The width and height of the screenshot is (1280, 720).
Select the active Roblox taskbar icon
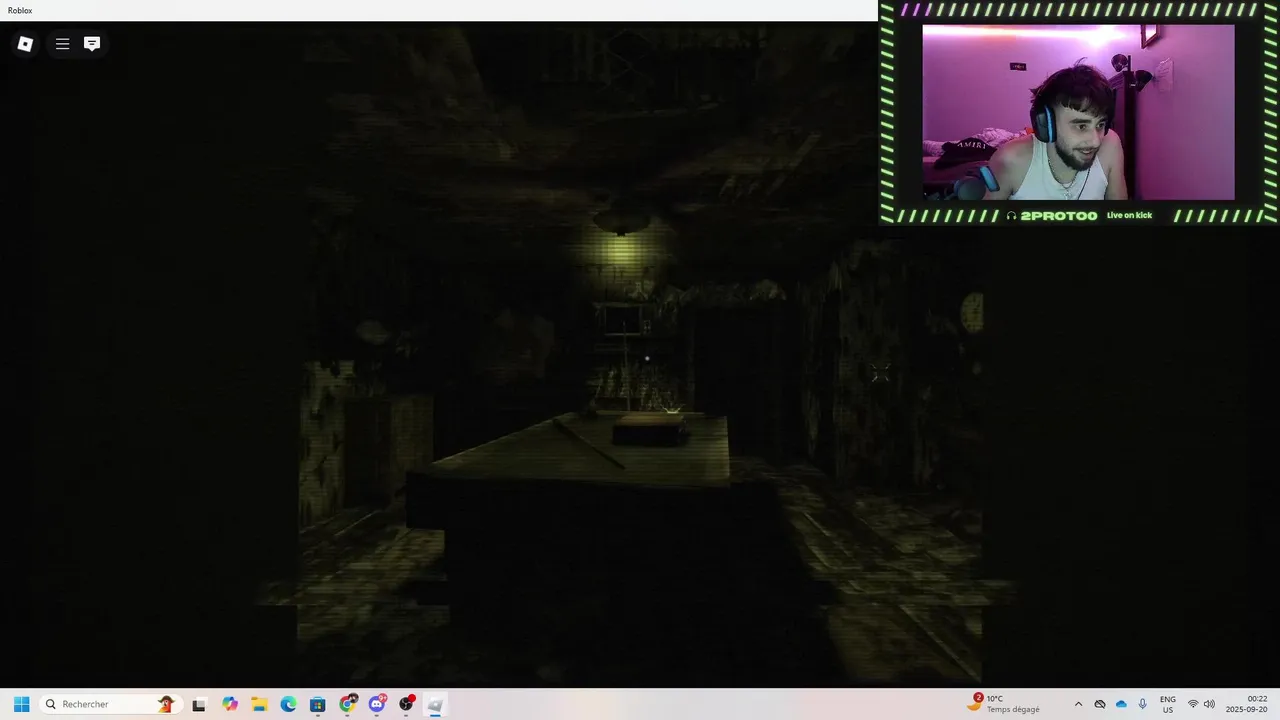435,704
